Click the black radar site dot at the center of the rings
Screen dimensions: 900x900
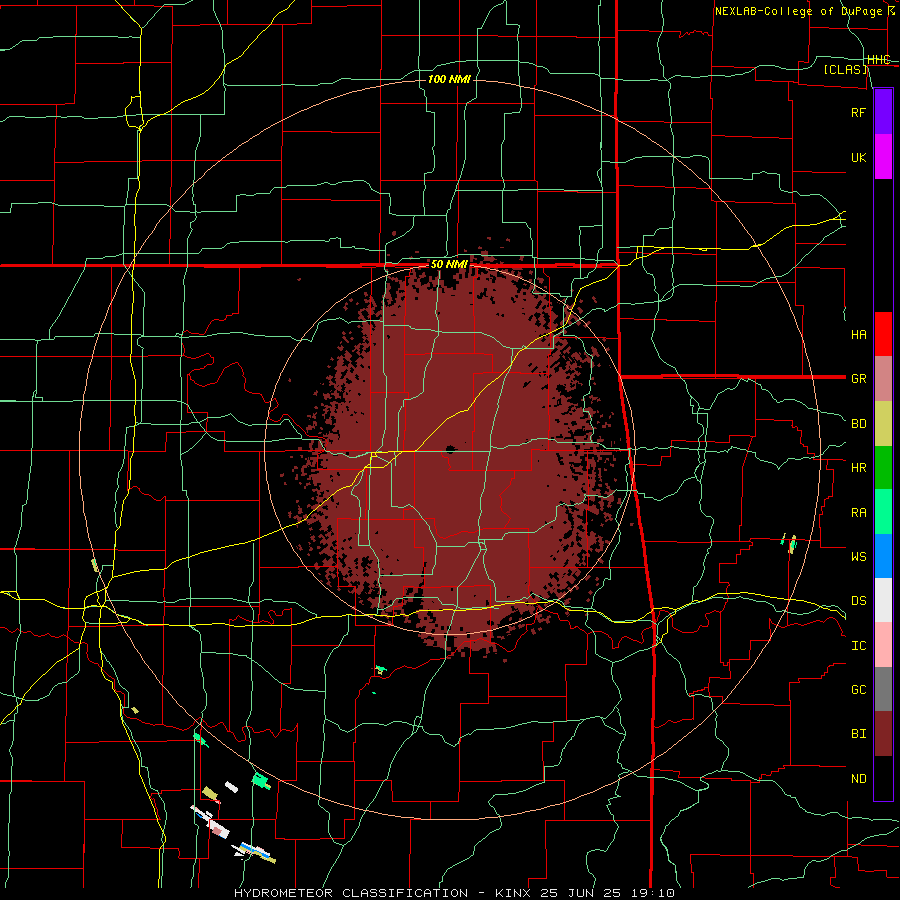[x=450, y=449]
